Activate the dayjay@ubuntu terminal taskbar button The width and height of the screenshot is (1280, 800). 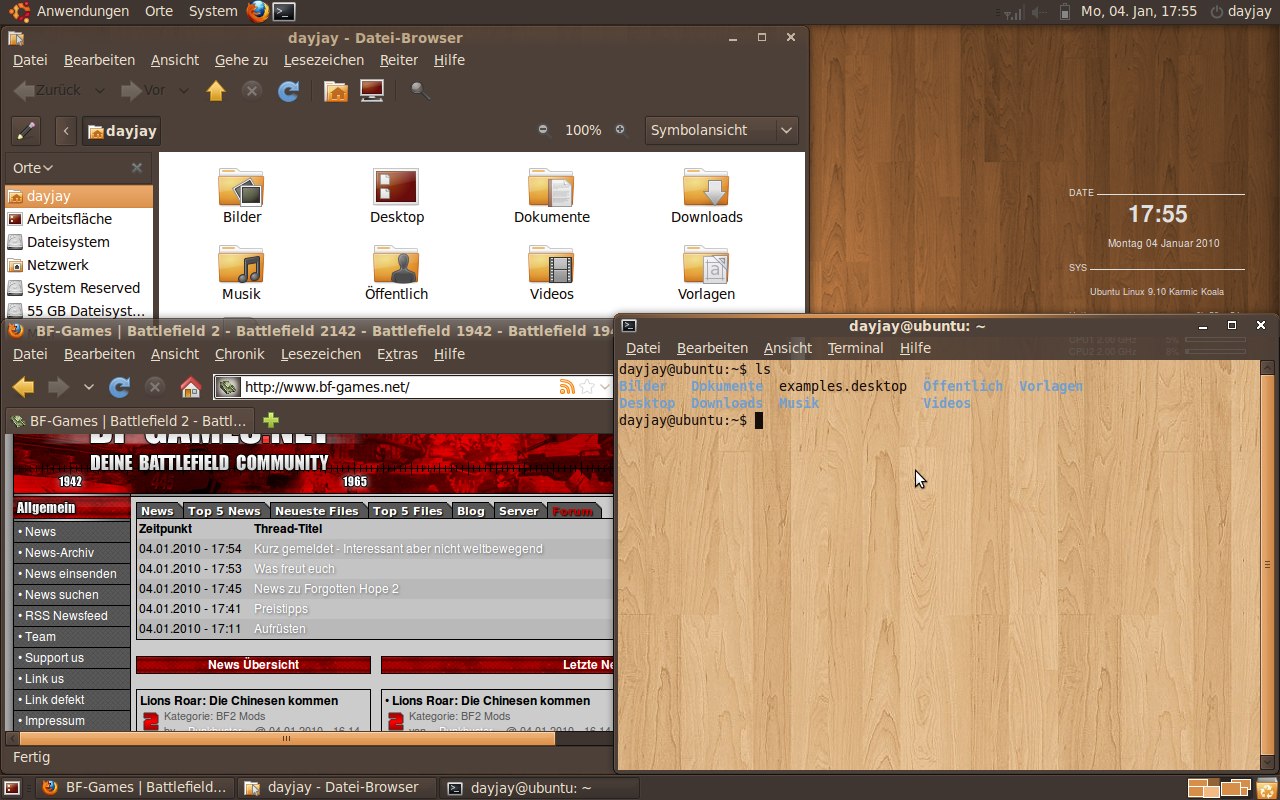tap(540, 788)
